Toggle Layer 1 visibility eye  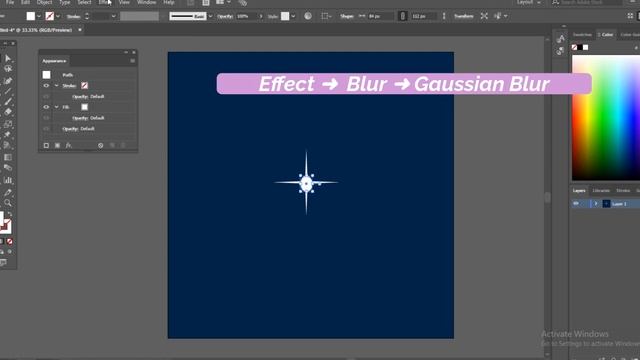point(576,203)
